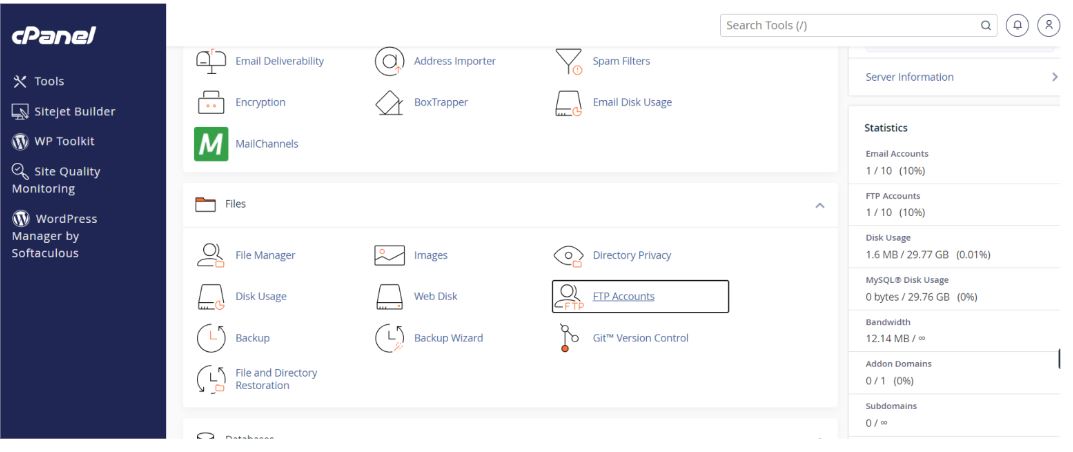This screenshot has width=1073, height=452.
Task: Click the Subdomains statistic label
Action: (x=891, y=406)
